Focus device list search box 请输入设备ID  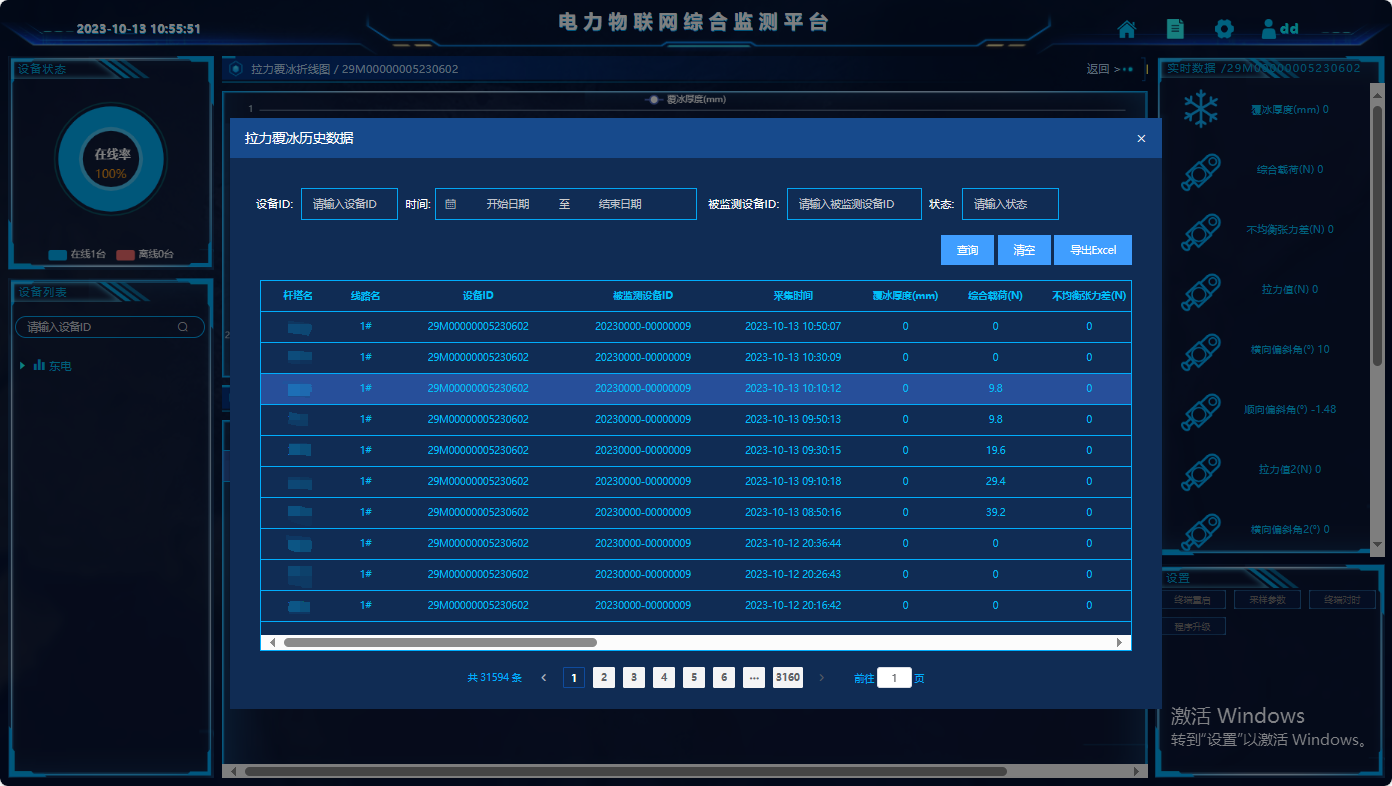(110, 327)
